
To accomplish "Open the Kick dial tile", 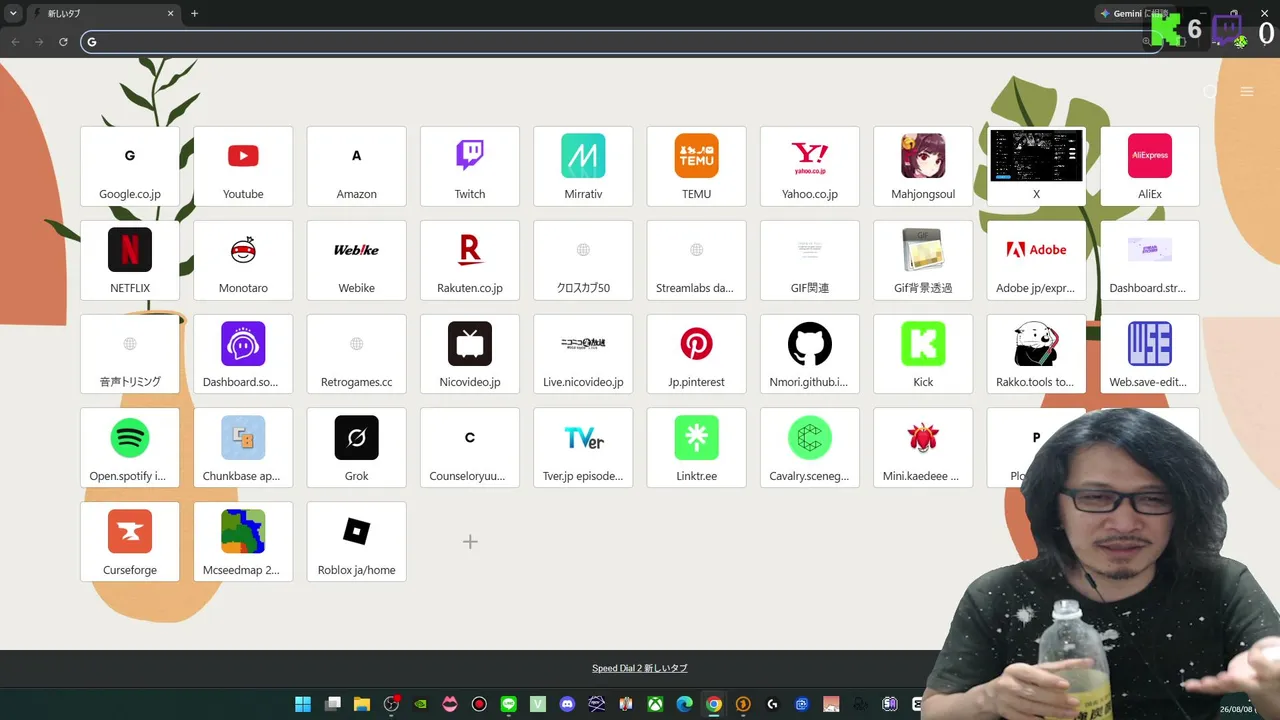I will (x=923, y=354).
